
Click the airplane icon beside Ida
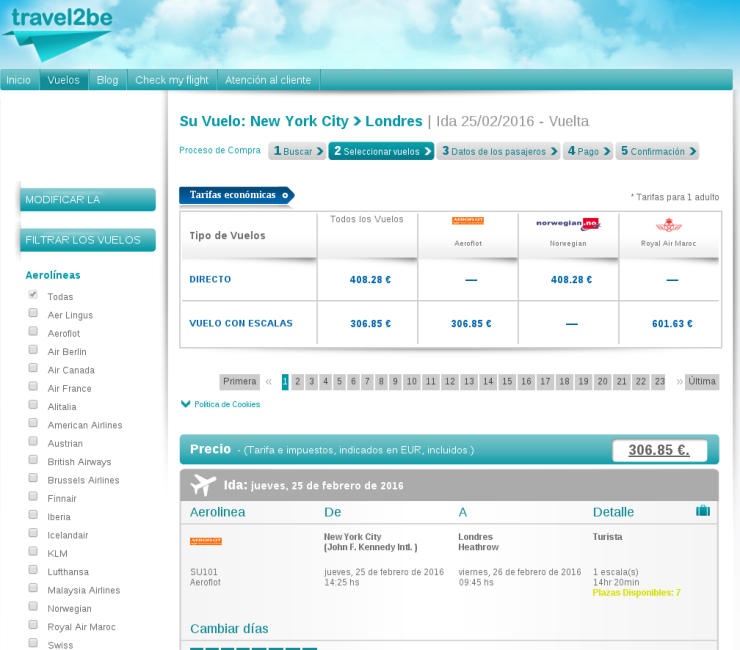pyautogui.click(x=203, y=485)
